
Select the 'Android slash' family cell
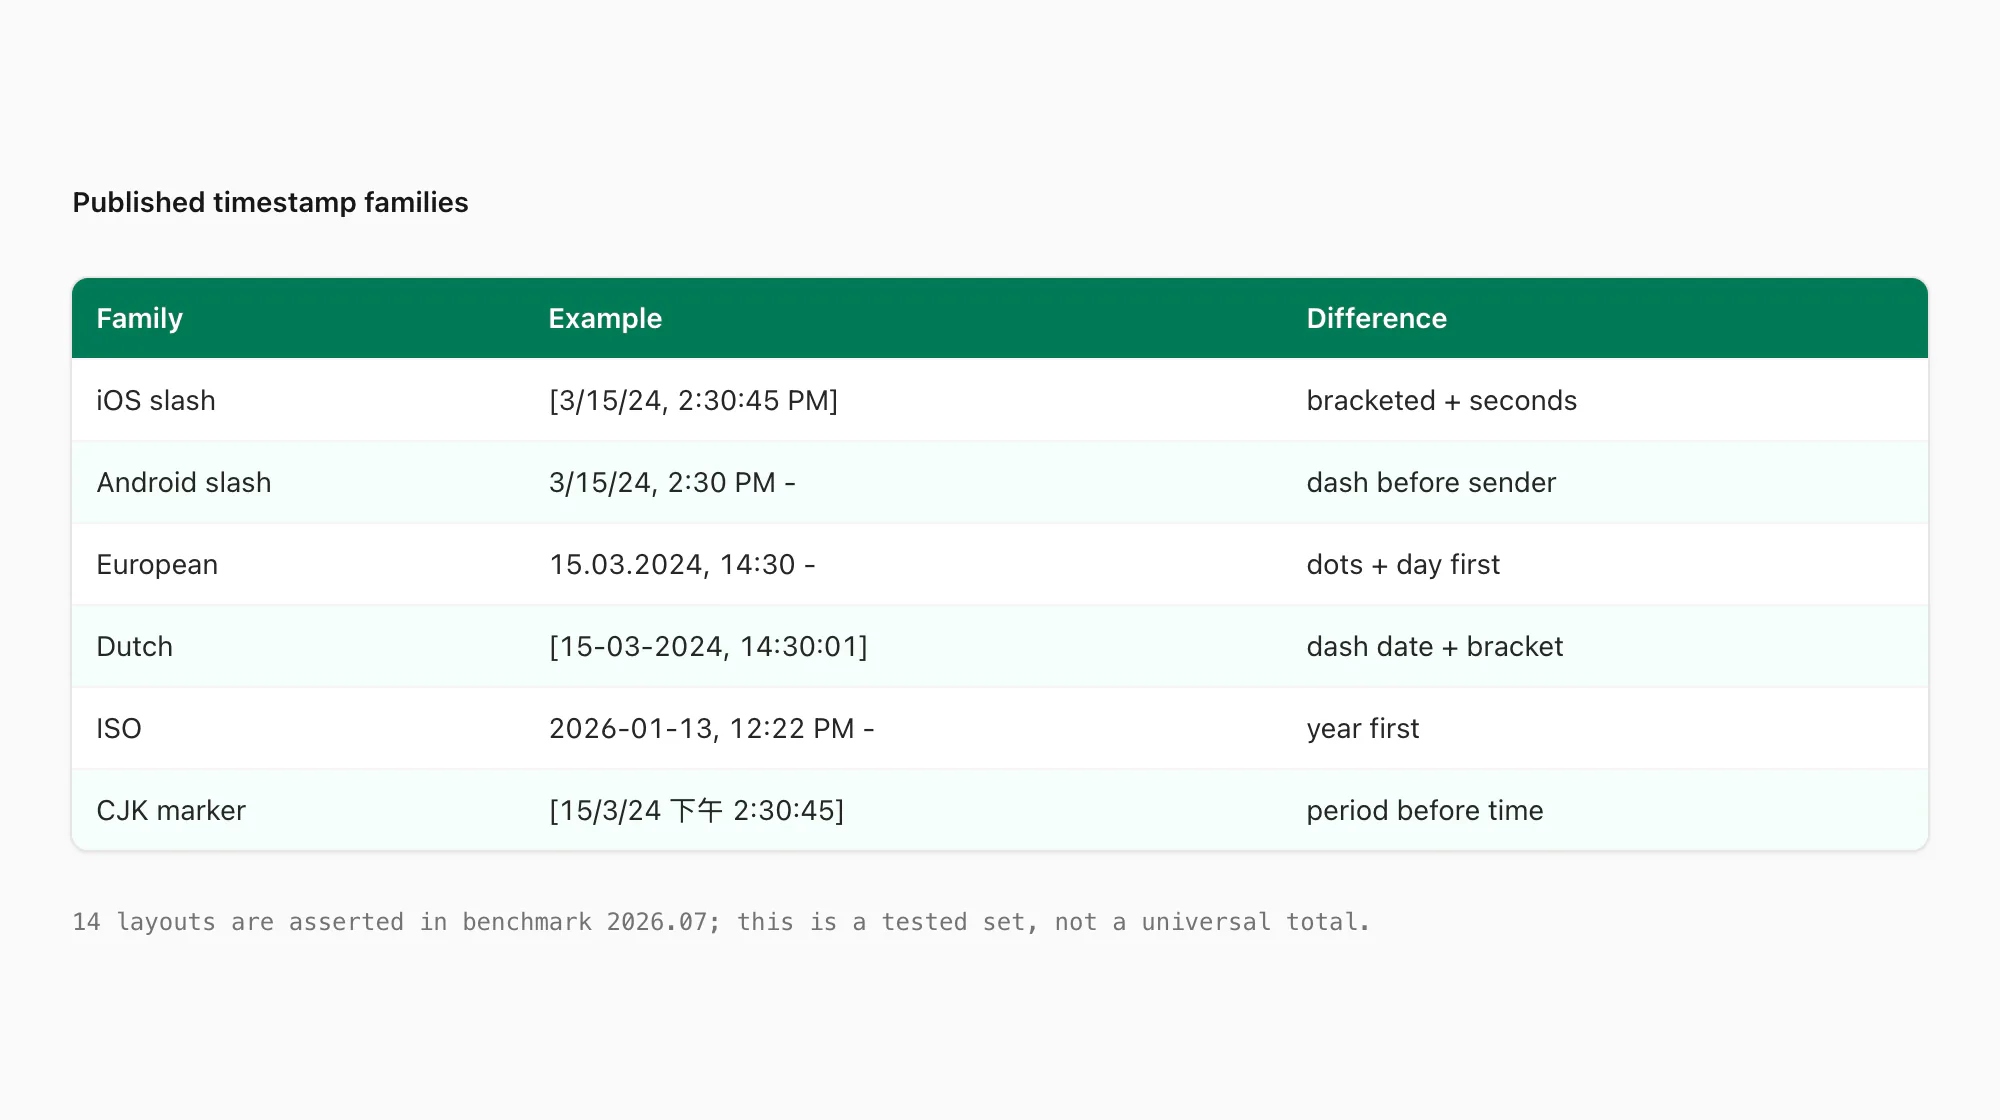(x=184, y=482)
